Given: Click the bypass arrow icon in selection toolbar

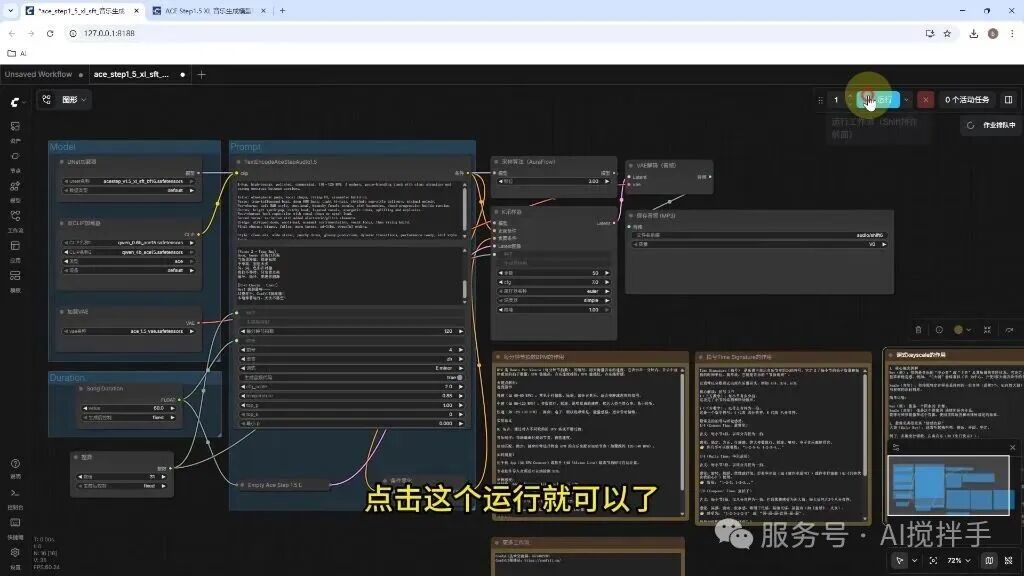Looking at the screenshot, I should click(1009, 330).
